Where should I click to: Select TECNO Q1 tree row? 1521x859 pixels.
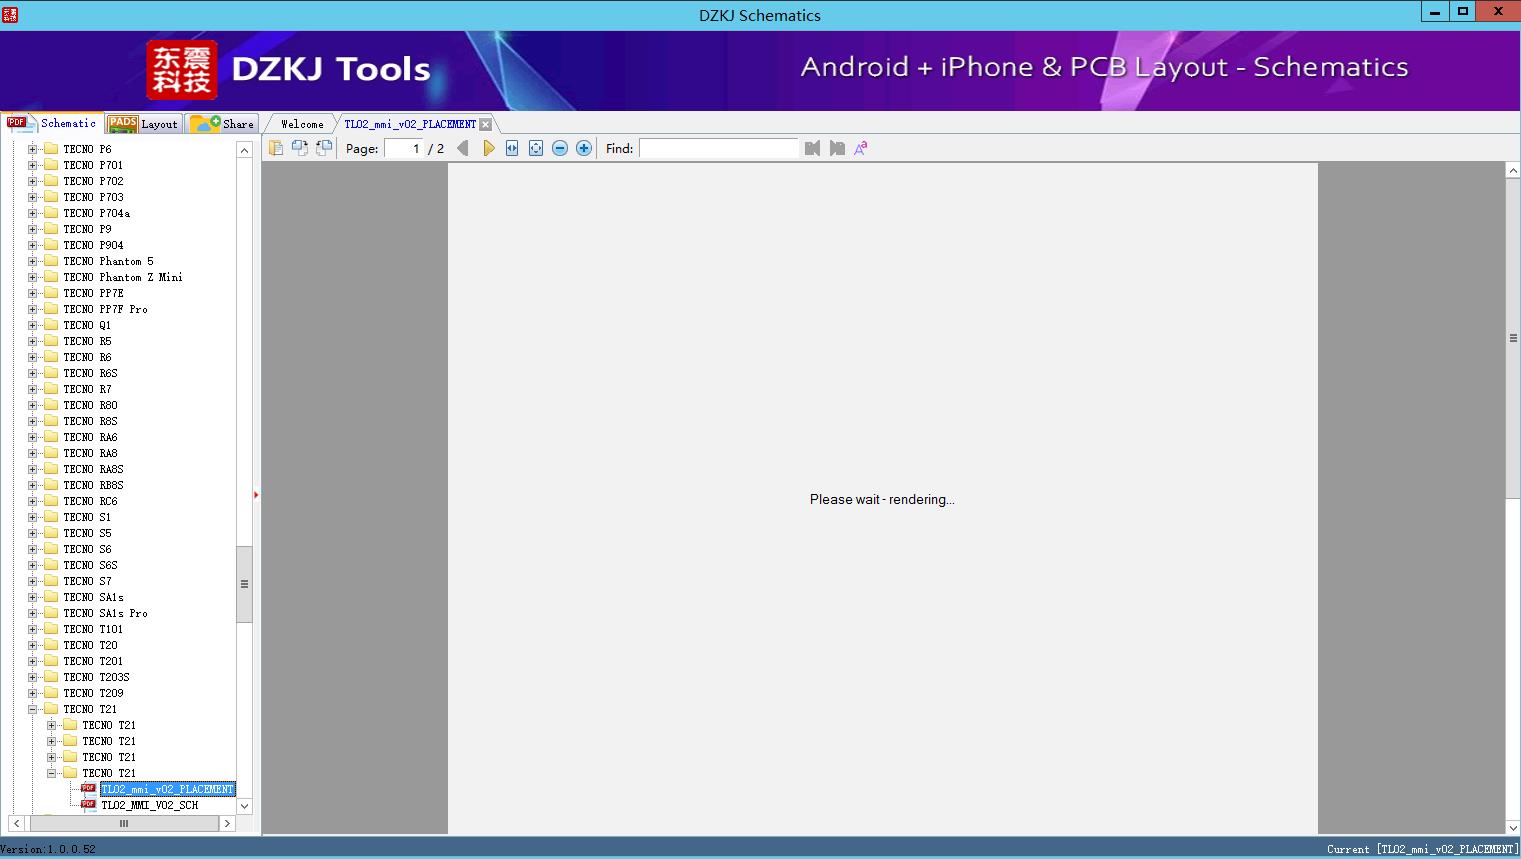point(87,325)
